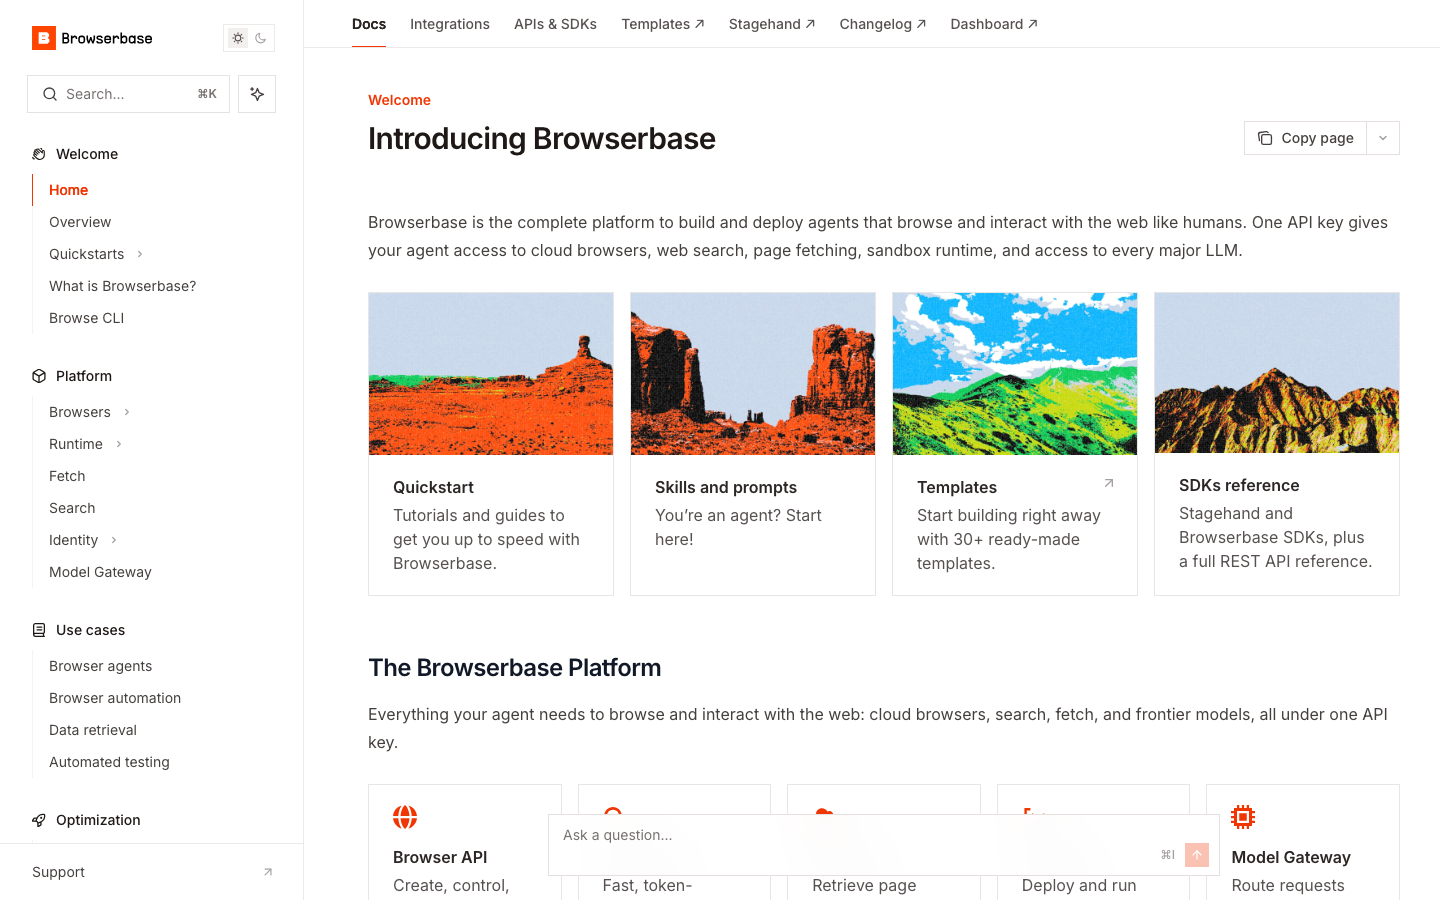This screenshot has height=900, width=1440.
Task: Open Data retrieval use case
Action: coord(93,730)
